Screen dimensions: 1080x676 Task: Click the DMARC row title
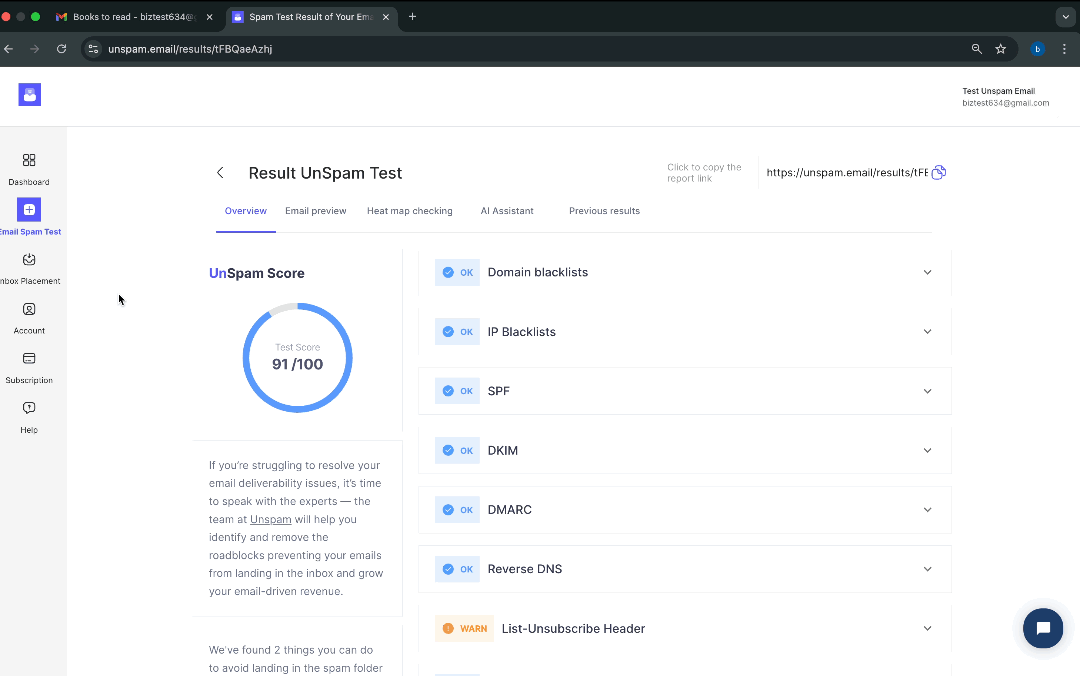[x=510, y=510]
